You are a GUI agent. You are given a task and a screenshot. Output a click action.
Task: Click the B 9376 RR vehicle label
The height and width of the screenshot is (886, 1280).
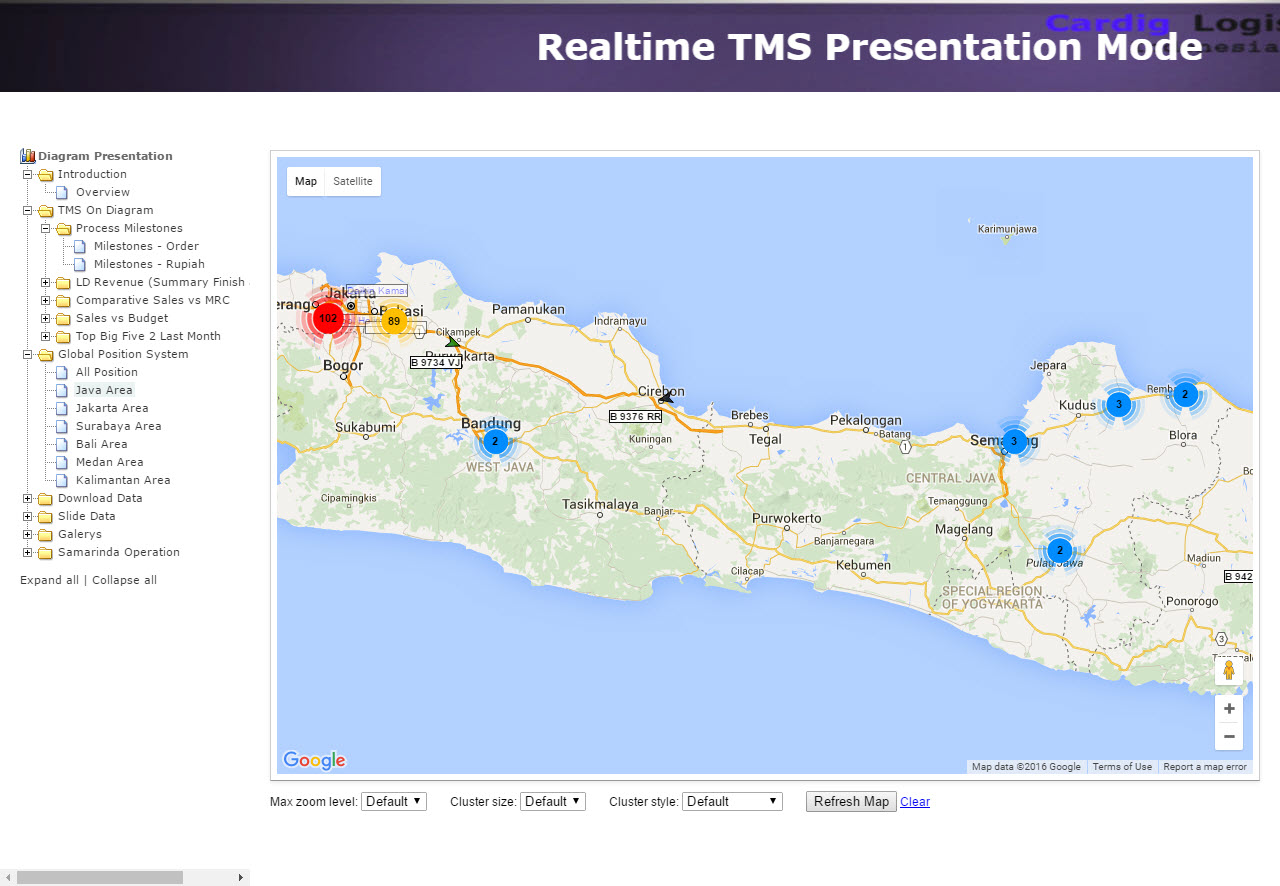pyautogui.click(x=636, y=416)
